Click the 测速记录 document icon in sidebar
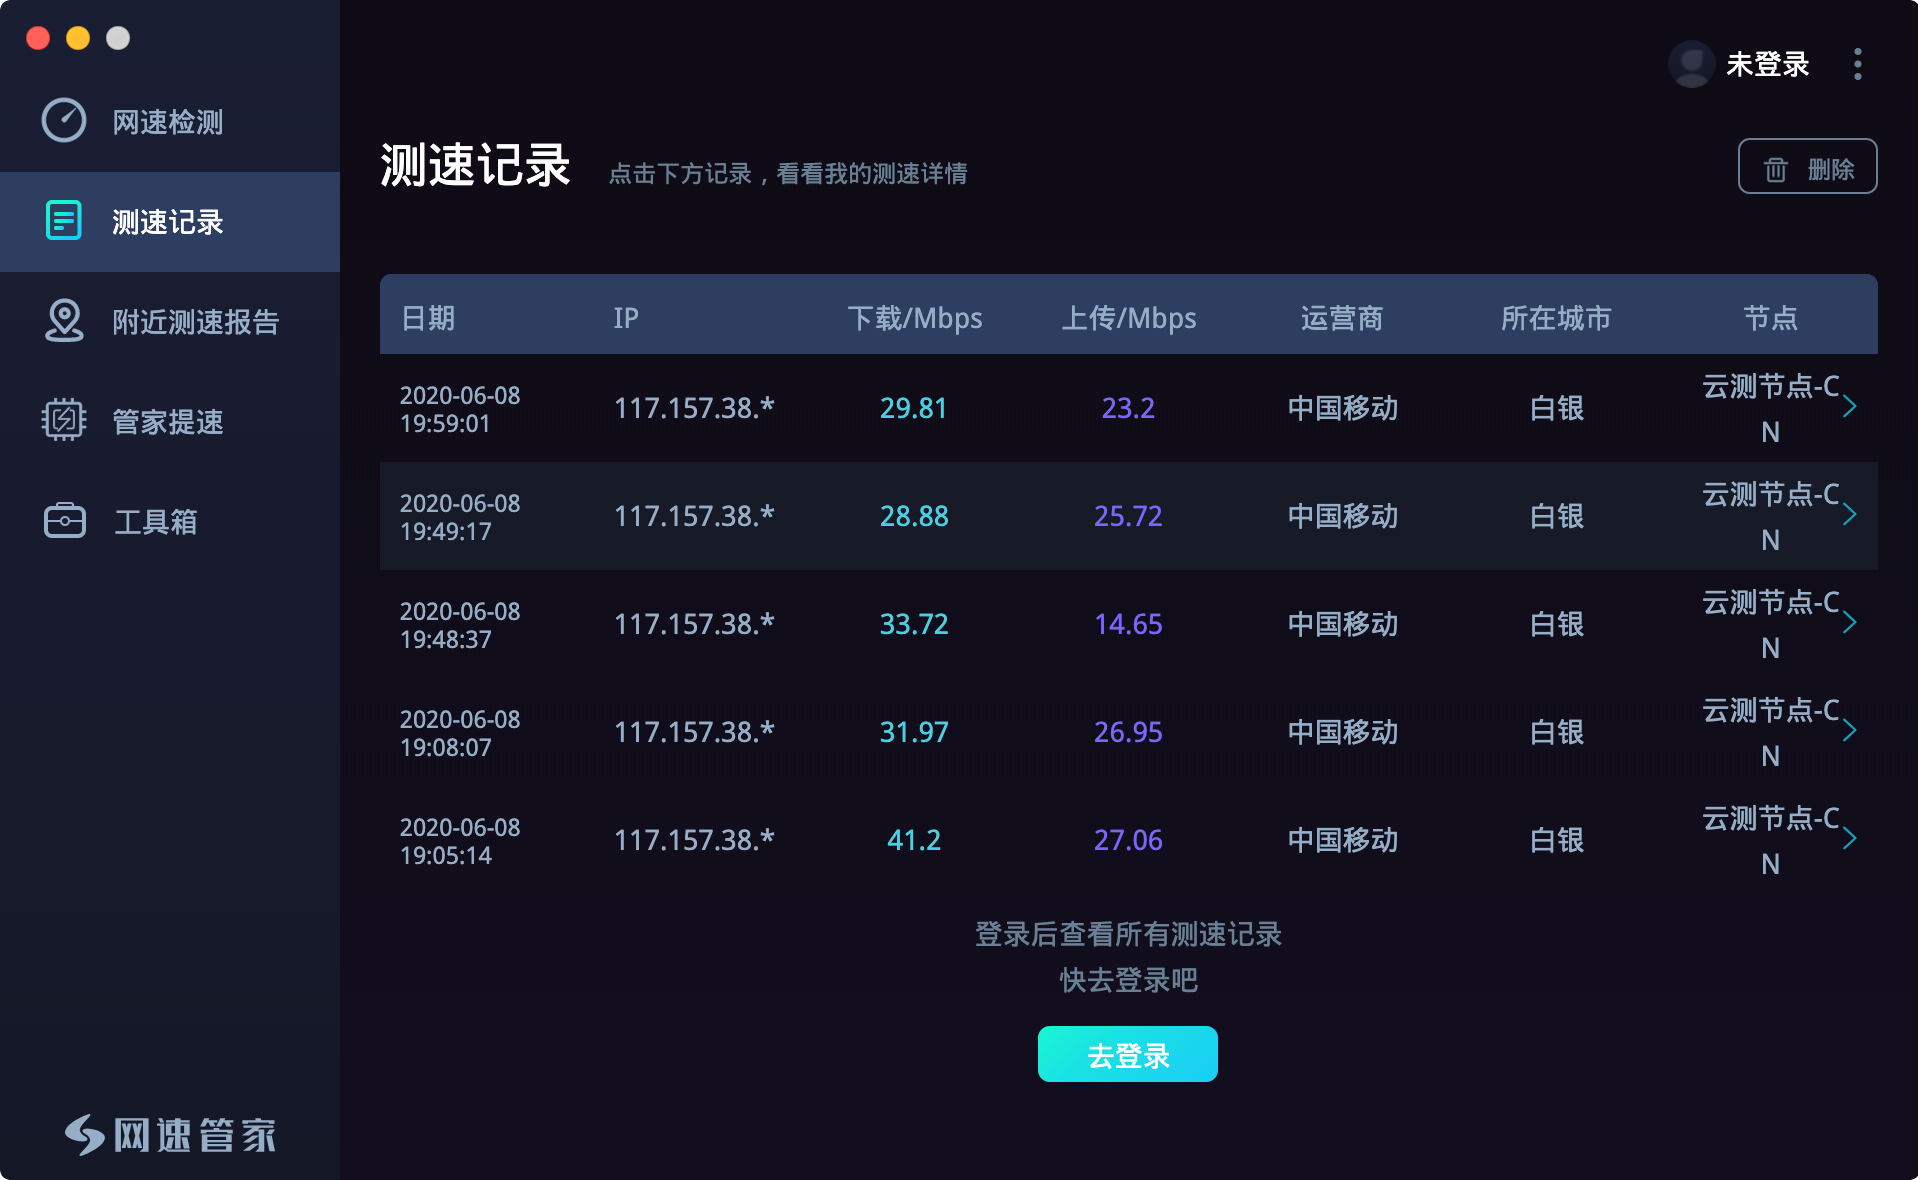 (63, 221)
